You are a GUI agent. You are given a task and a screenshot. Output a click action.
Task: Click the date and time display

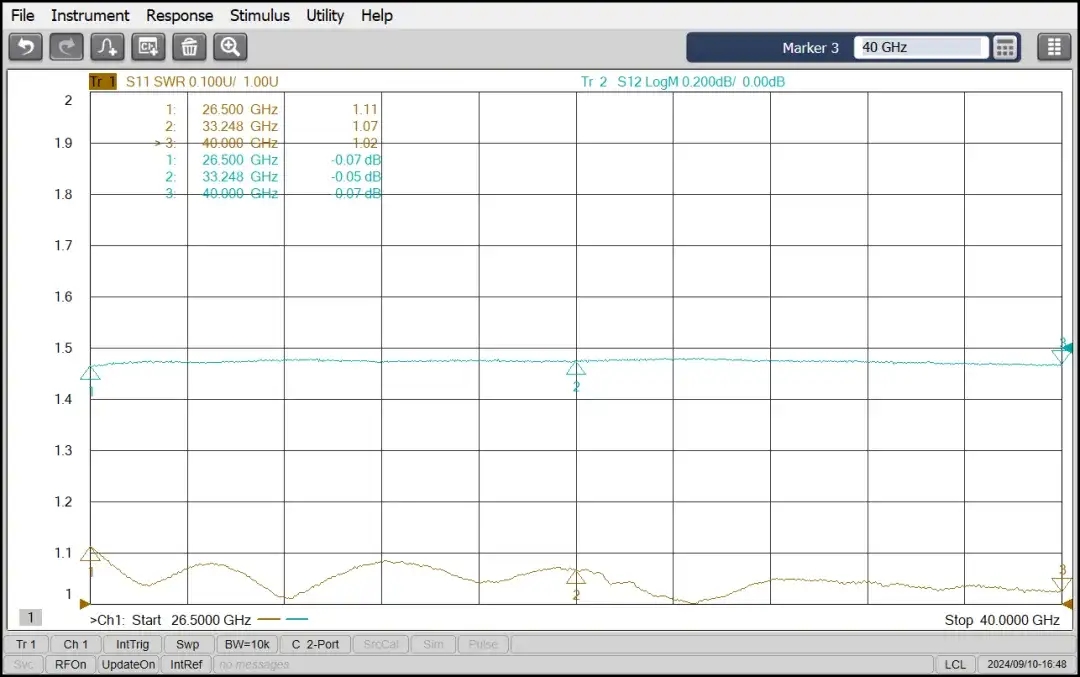point(1026,665)
